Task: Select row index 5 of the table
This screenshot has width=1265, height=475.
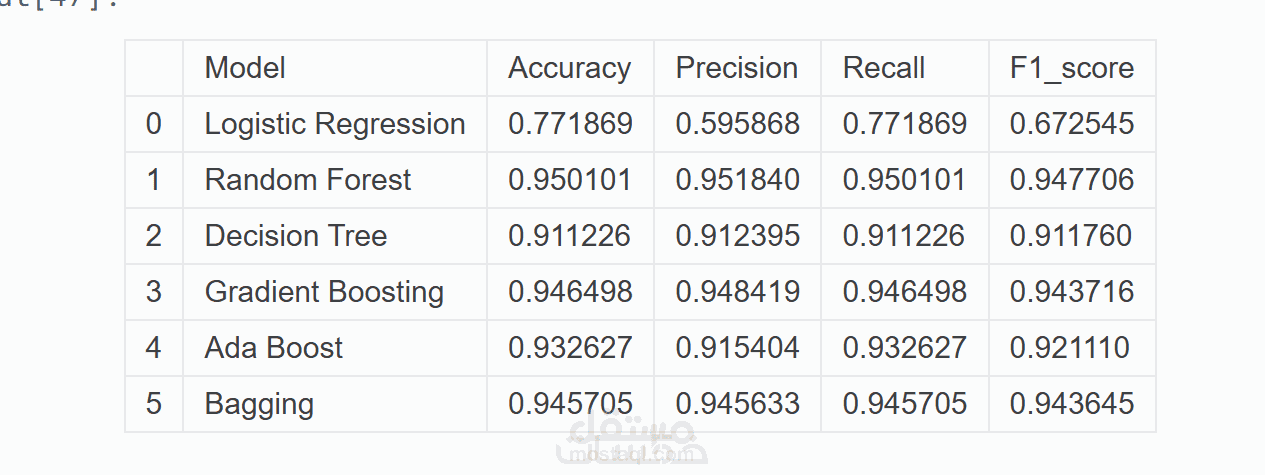Action: 153,404
